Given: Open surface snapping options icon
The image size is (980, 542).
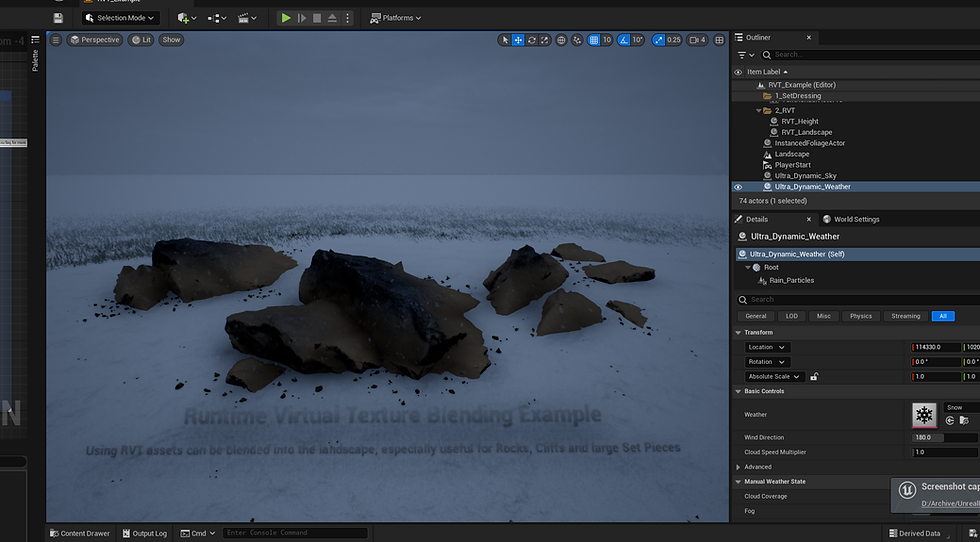Looking at the screenshot, I should [577, 40].
